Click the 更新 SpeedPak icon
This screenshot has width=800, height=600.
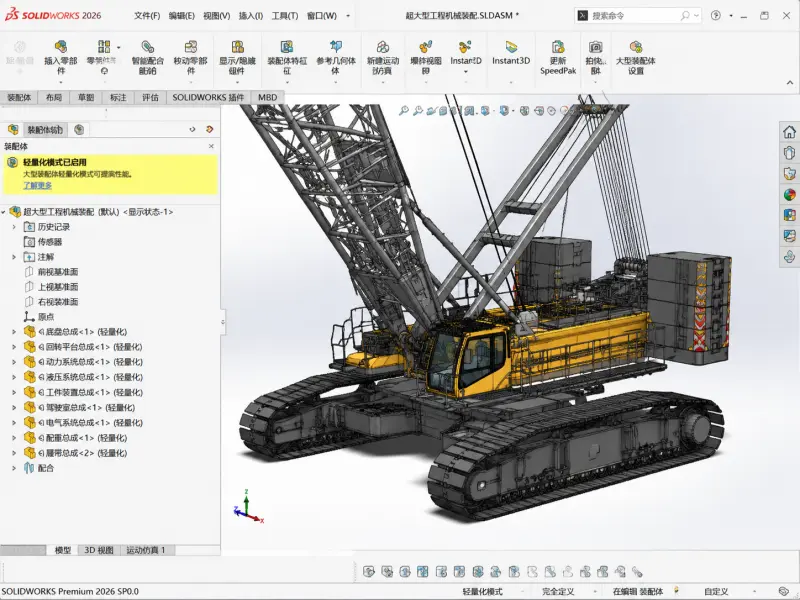[x=558, y=47]
